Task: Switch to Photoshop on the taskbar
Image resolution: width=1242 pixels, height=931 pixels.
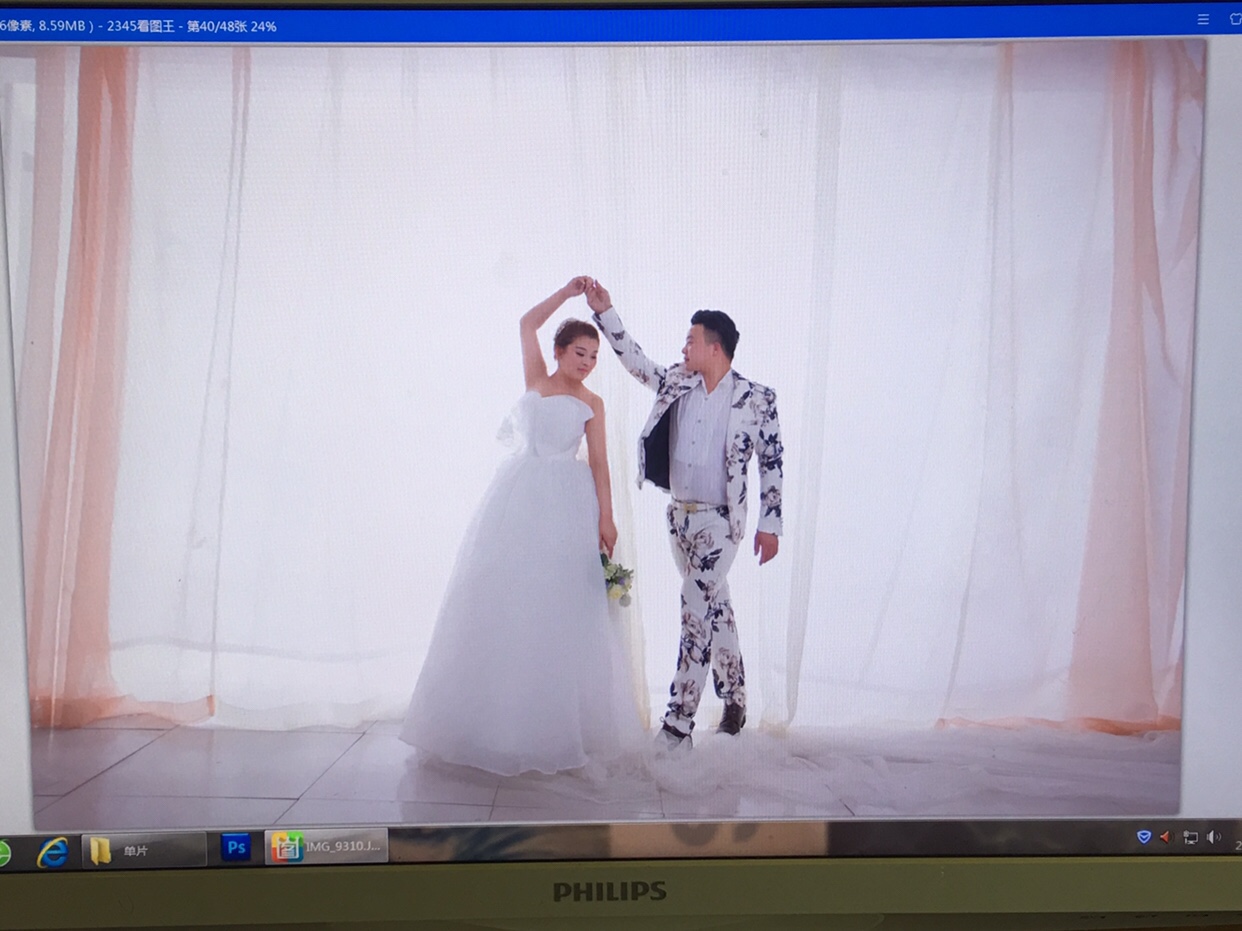Action: pos(235,848)
